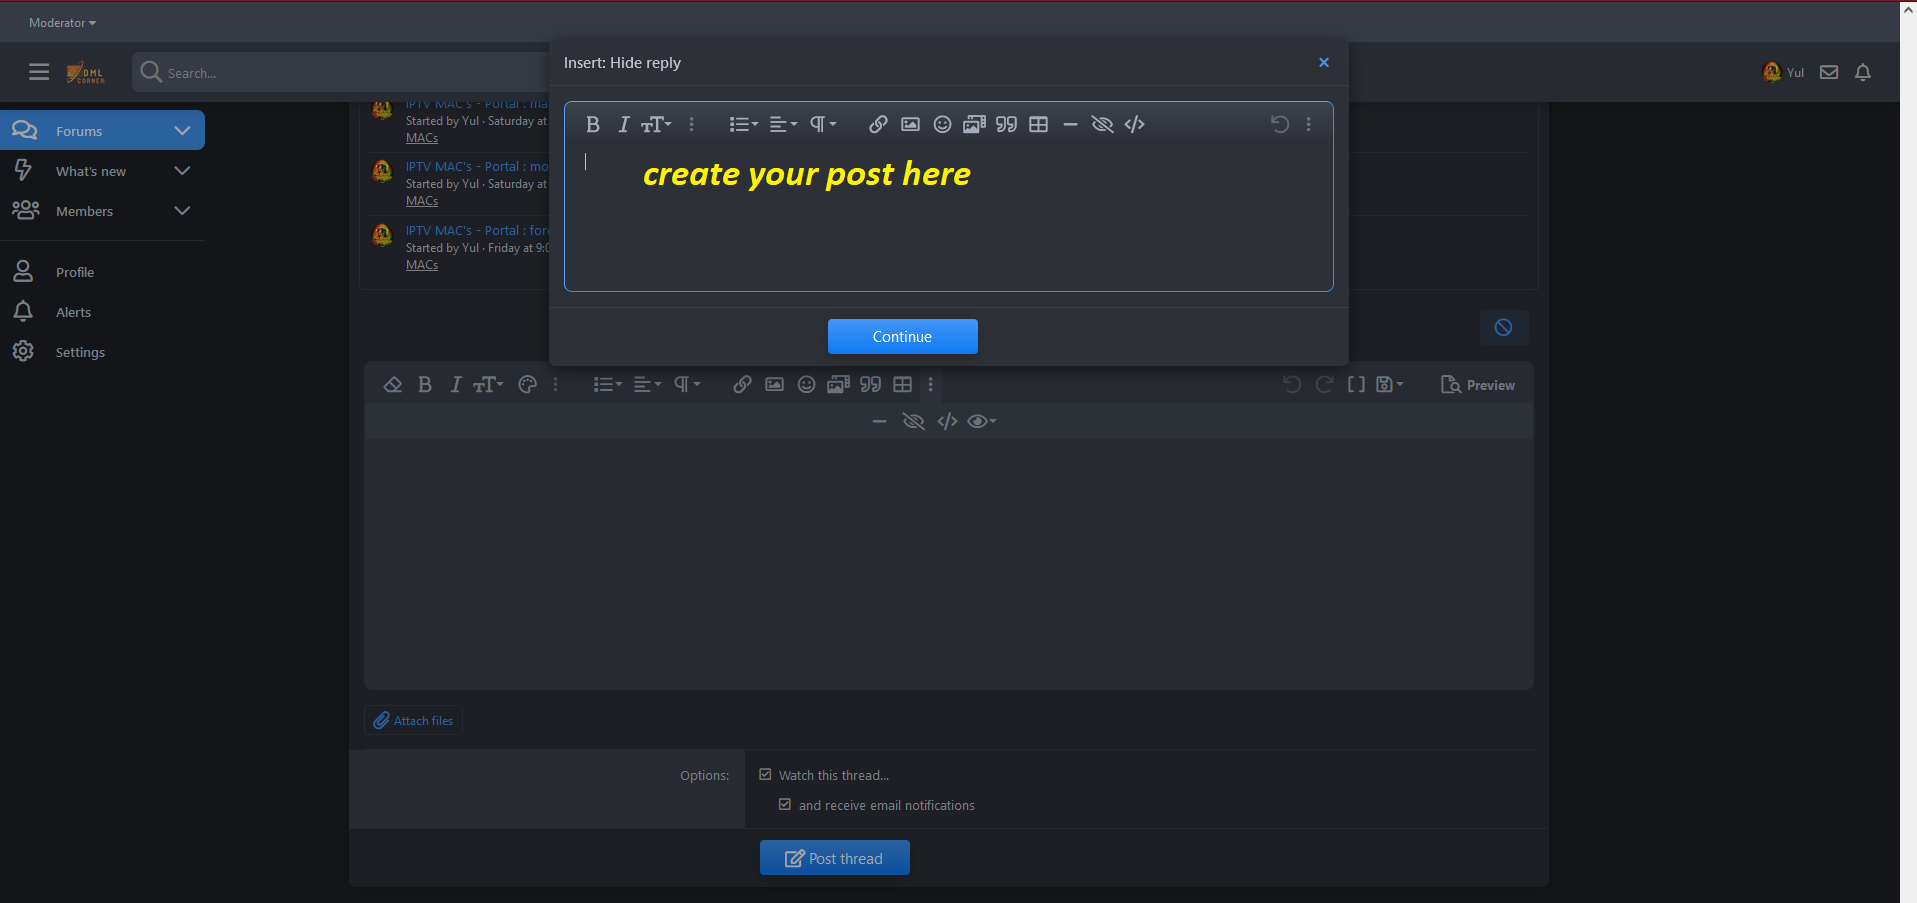This screenshot has width=1917, height=903.
Task: Click the site logo in header
Action: pyautogui.click(x=85, y=73)
